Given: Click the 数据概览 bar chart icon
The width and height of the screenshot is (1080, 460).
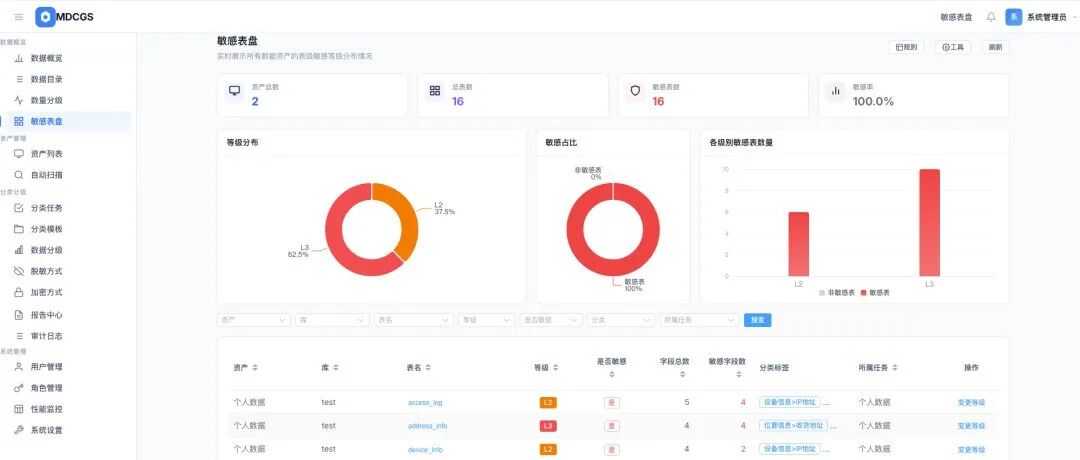Looking at the screenshot, I should point(19,59).
